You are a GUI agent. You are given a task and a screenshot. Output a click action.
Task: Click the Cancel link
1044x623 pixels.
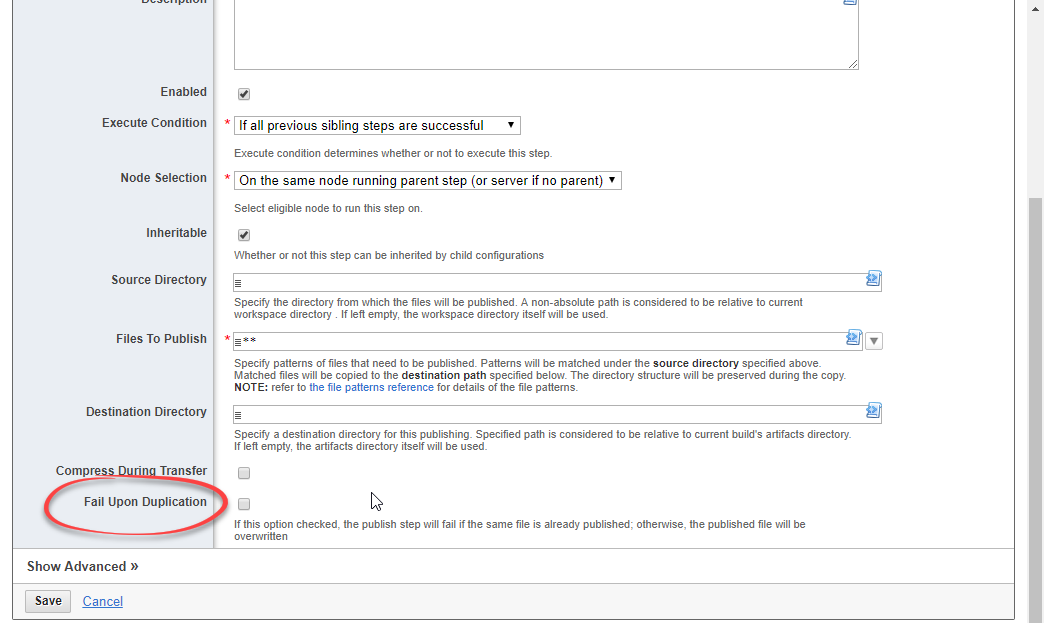[103, 602]
